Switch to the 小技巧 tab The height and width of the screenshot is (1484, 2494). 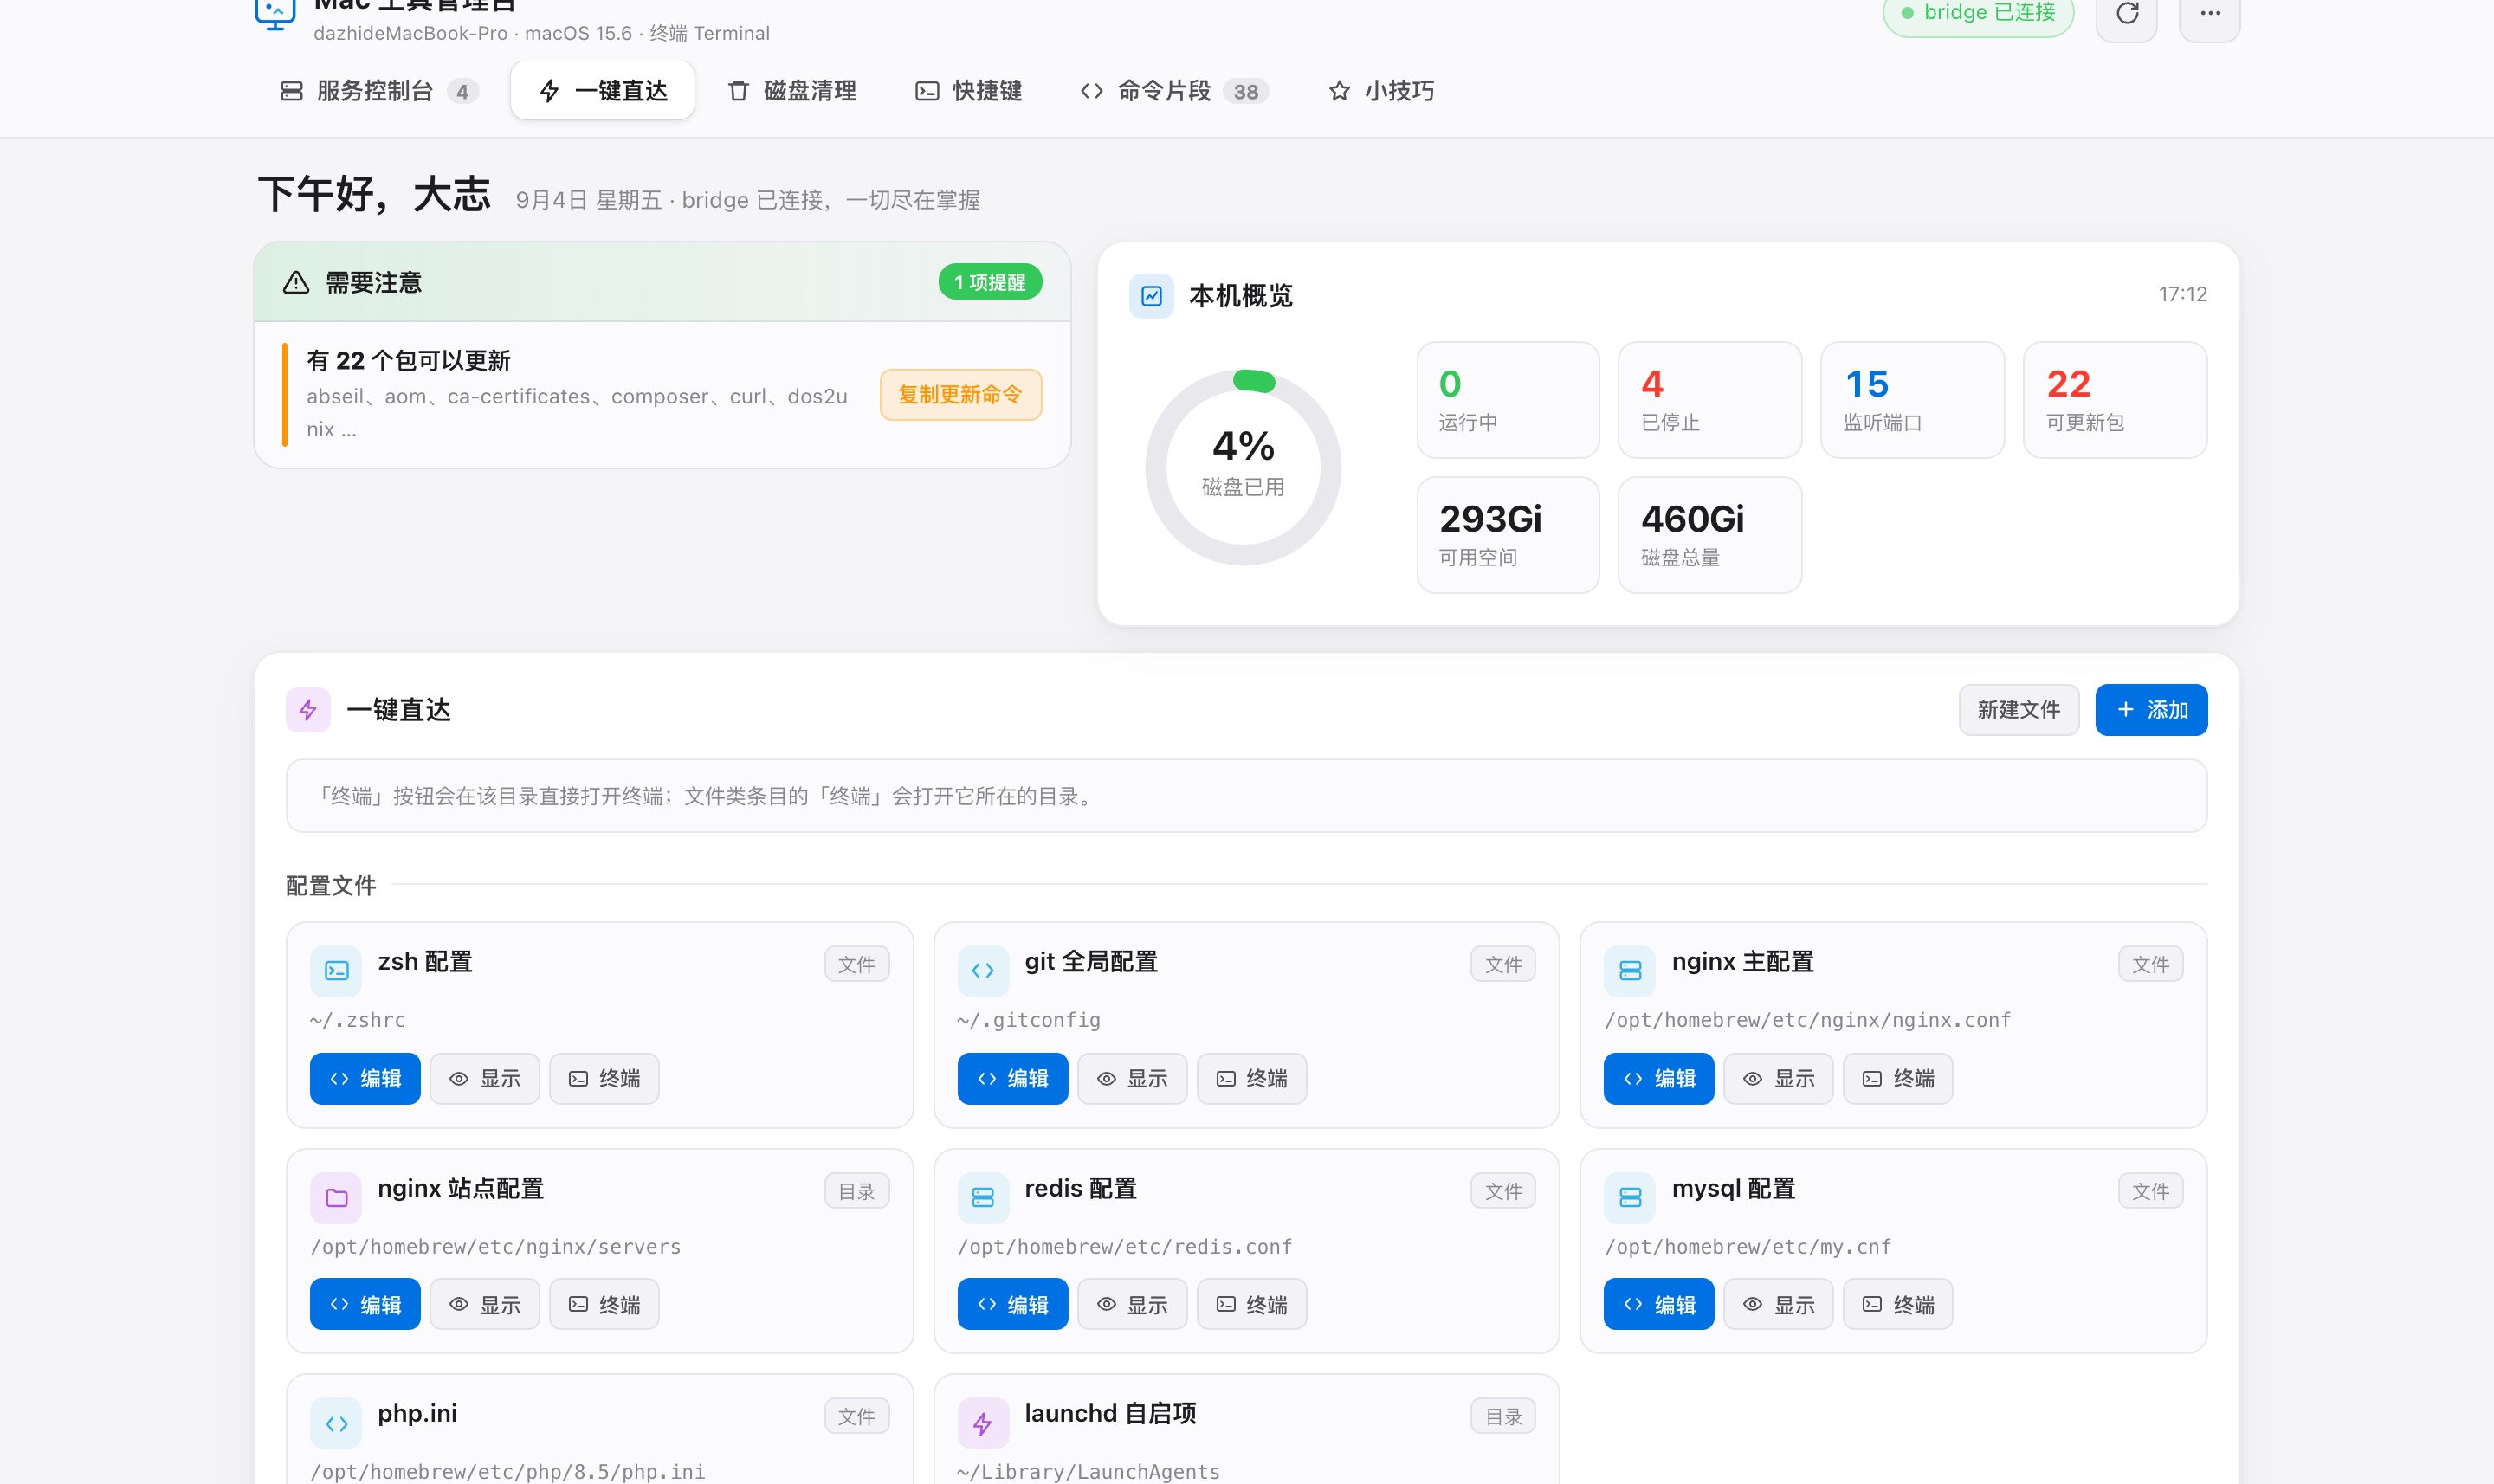[1382, 91]
